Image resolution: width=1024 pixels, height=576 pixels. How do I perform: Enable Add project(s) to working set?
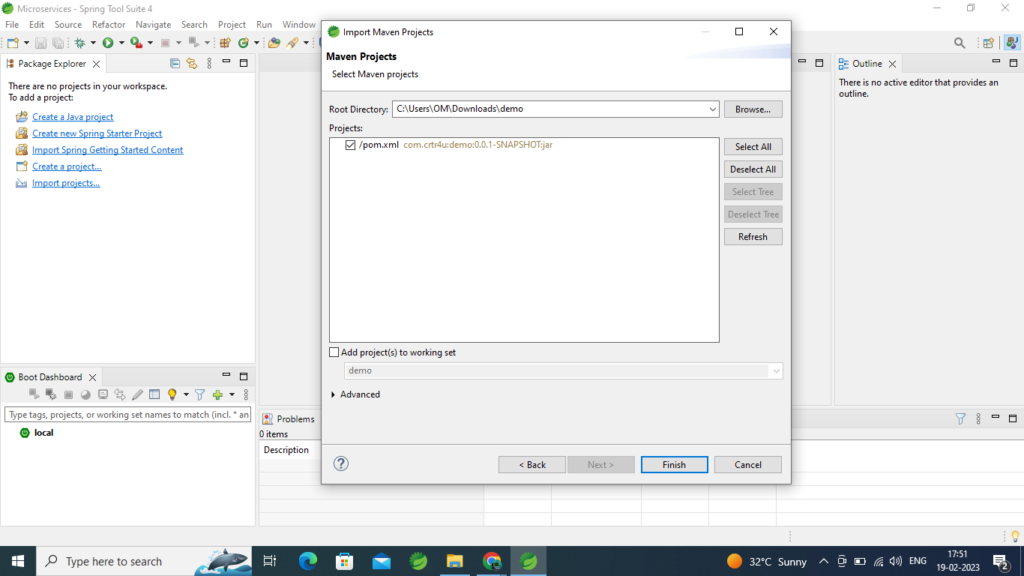coord(334,352)
